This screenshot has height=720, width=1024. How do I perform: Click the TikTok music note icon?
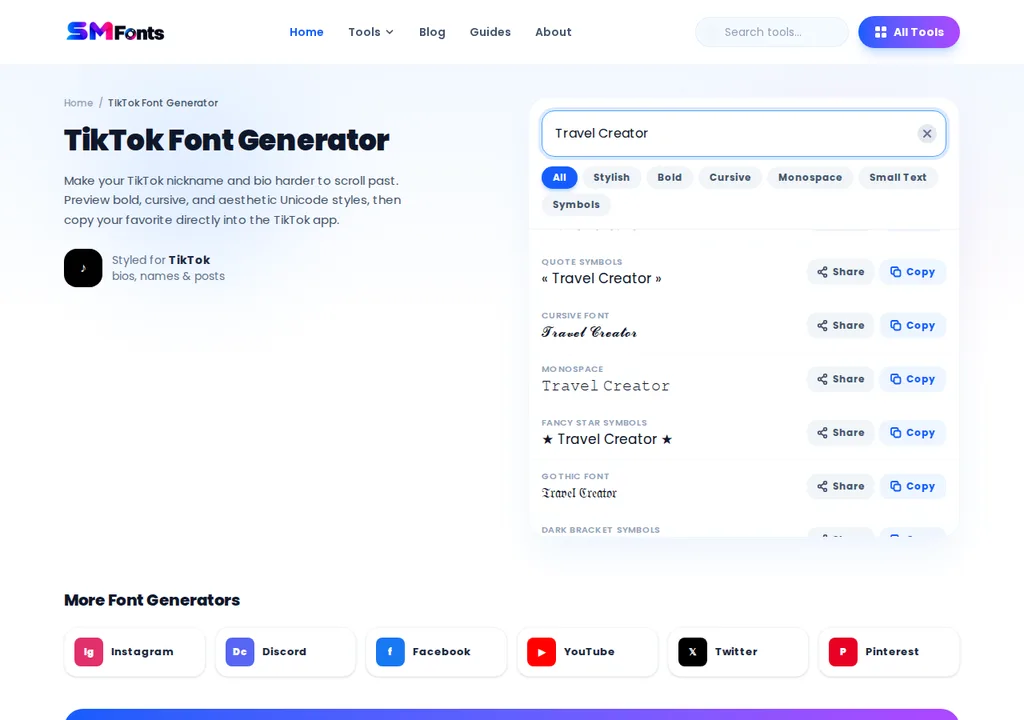pyautogui.click(x=83, y=268)
